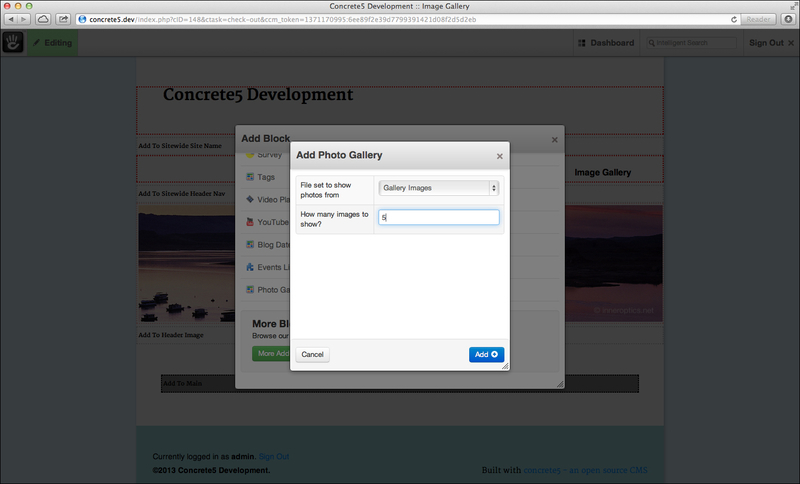Go back with the browser back arrow
This screenshot has width=800, height=484.
click(x=11, y=19)
